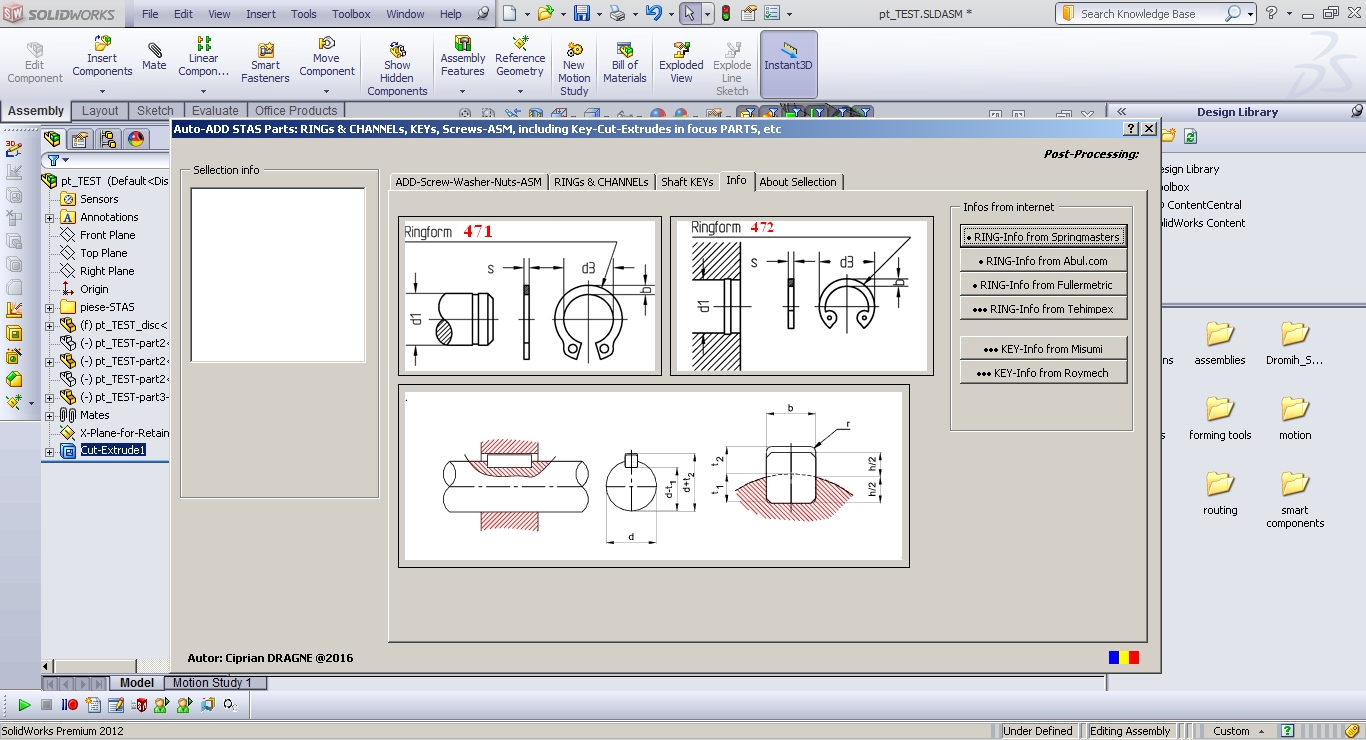Select the Move Component tool
The image size is (1366, 740).
click(326, 57)
